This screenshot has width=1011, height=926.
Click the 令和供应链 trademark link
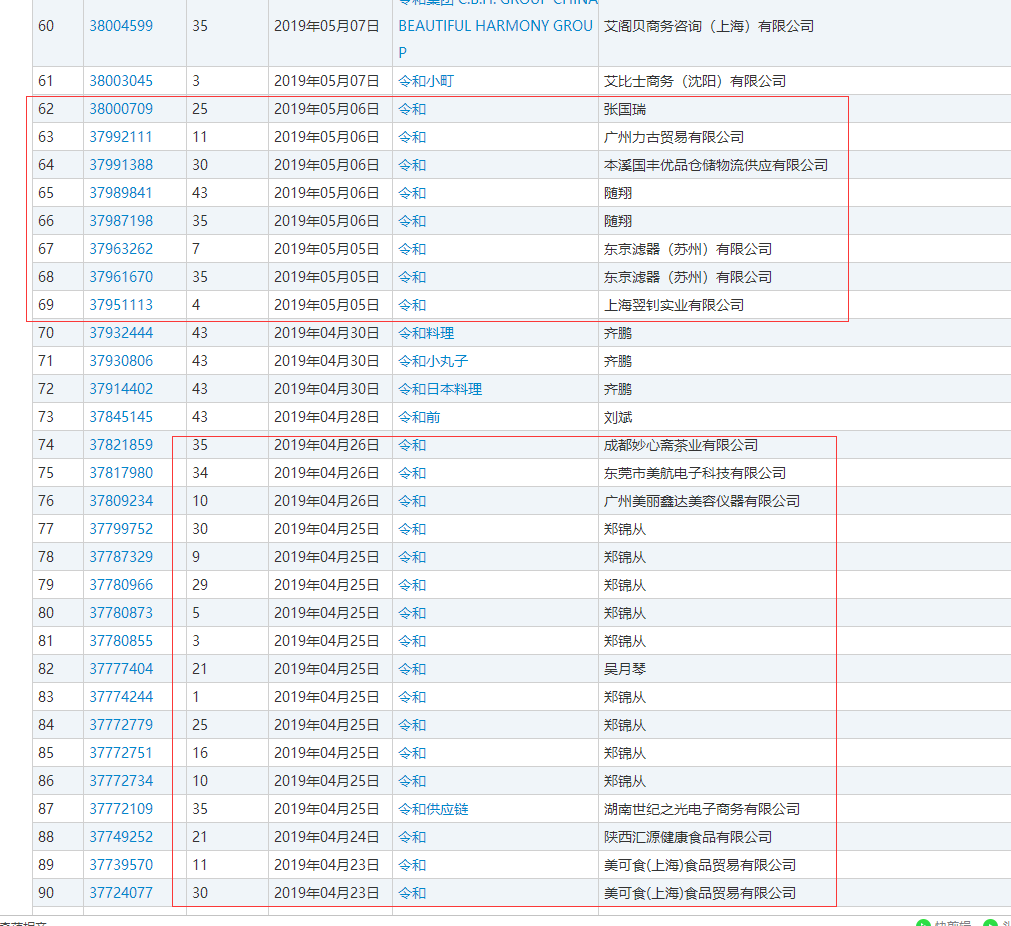point(432,809)
